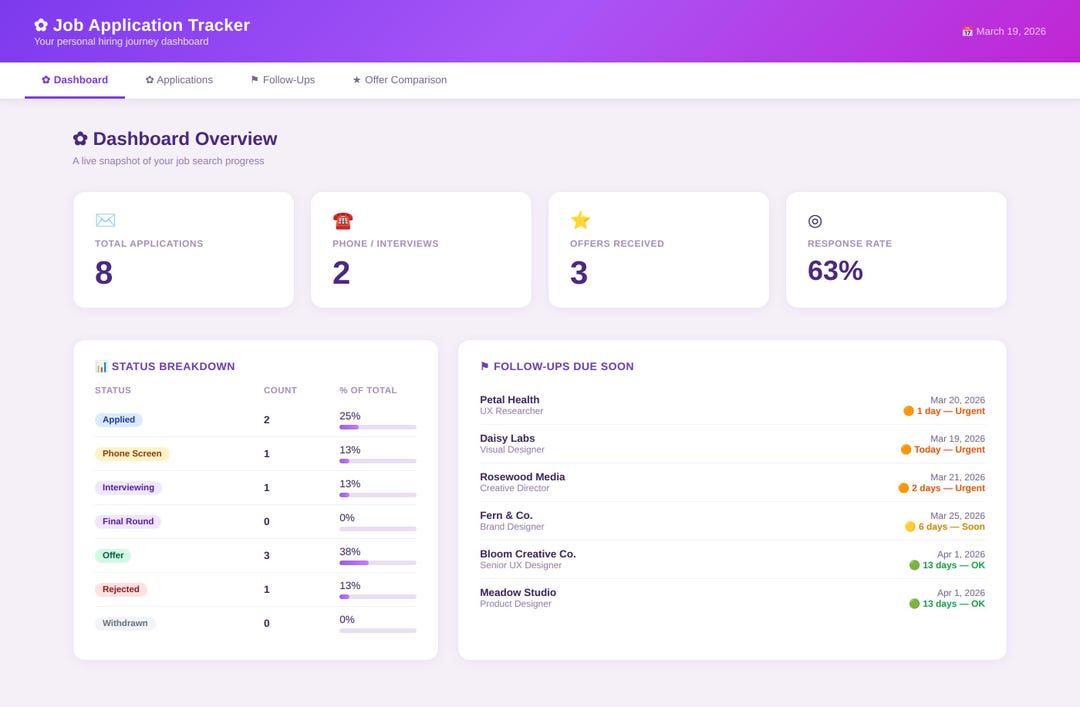1080x707 pixels.
Task: Open the Bloom Creative Co. follow-up entry
Action: 732,560
